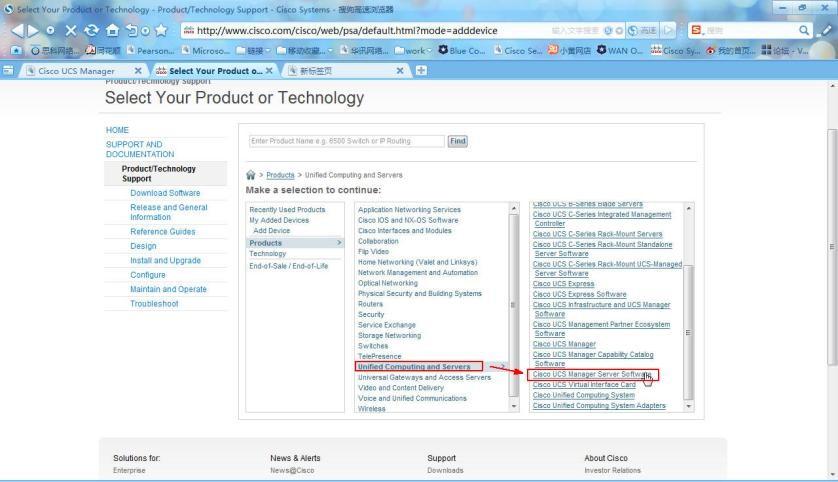Click the undo-closed-tab arrow icon
Screen dimensions: 838x482
pos(131,30)
